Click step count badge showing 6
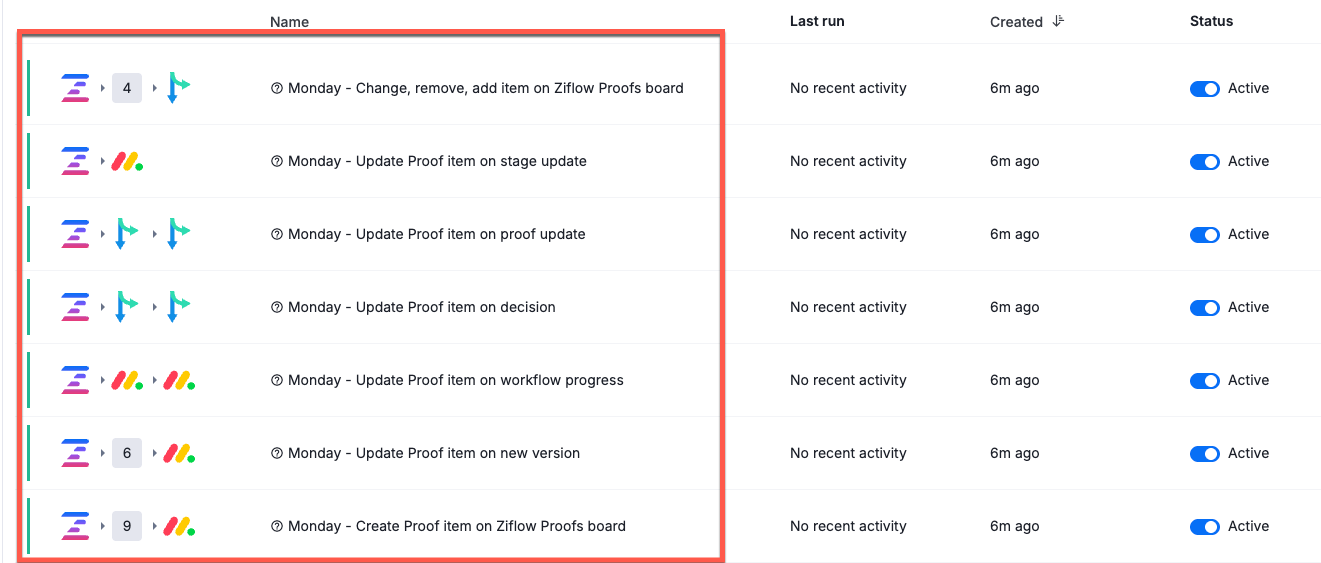This screenshot has height=563, width=1321. (127, 453)
